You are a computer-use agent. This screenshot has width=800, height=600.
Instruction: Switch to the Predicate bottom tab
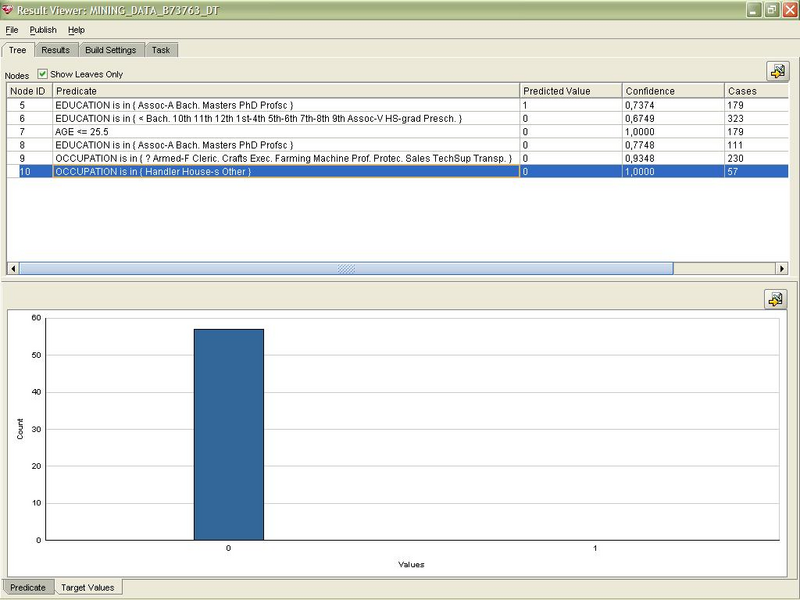coord(28,587)
